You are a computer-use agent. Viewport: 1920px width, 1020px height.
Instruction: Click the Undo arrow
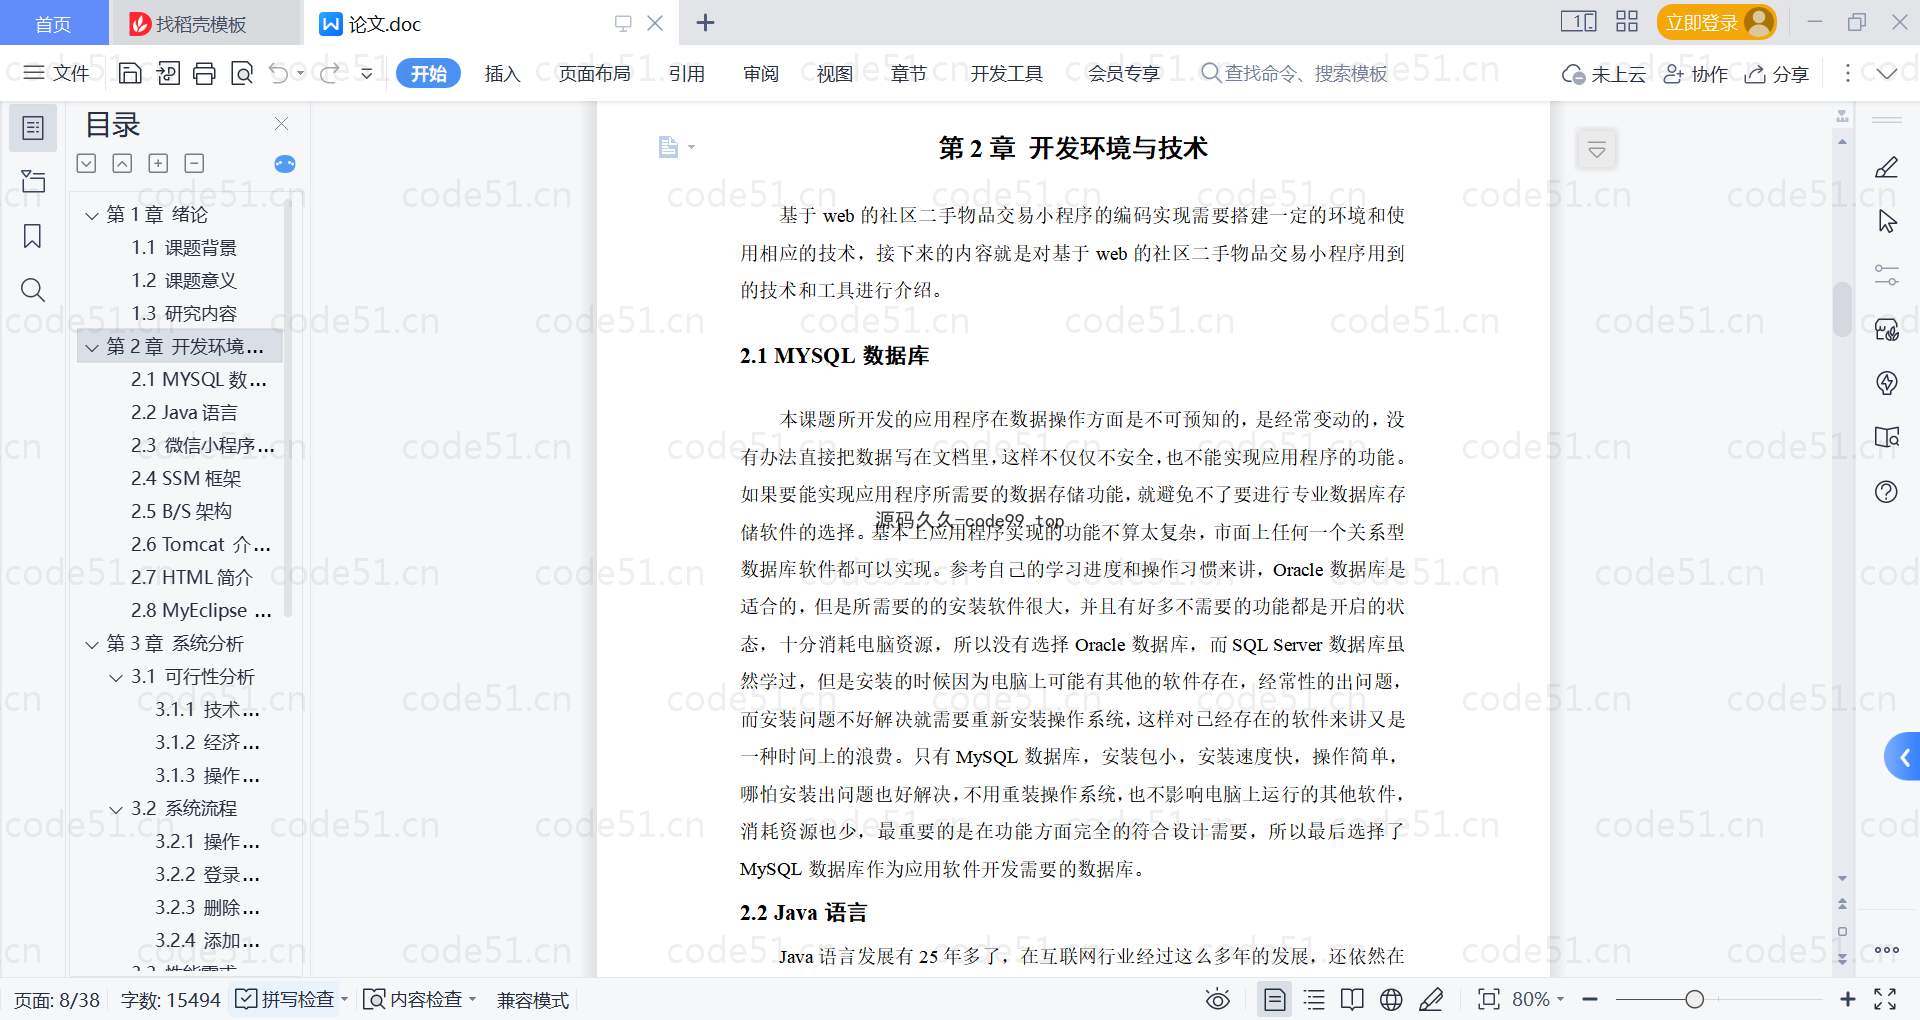(x=279, y=73)
